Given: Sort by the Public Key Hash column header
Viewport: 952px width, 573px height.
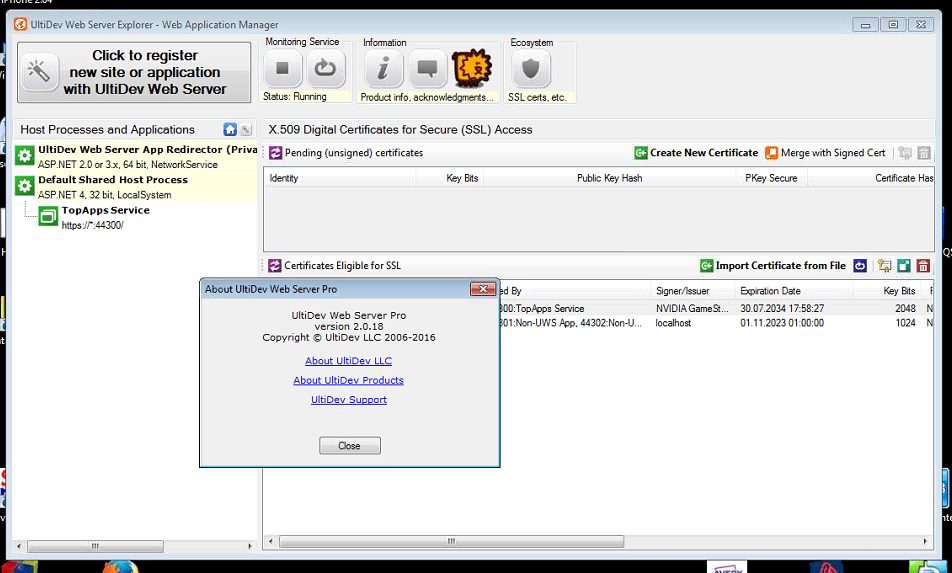Looking at the screenshot, I should pyautogui.click(x=610, y=178).
